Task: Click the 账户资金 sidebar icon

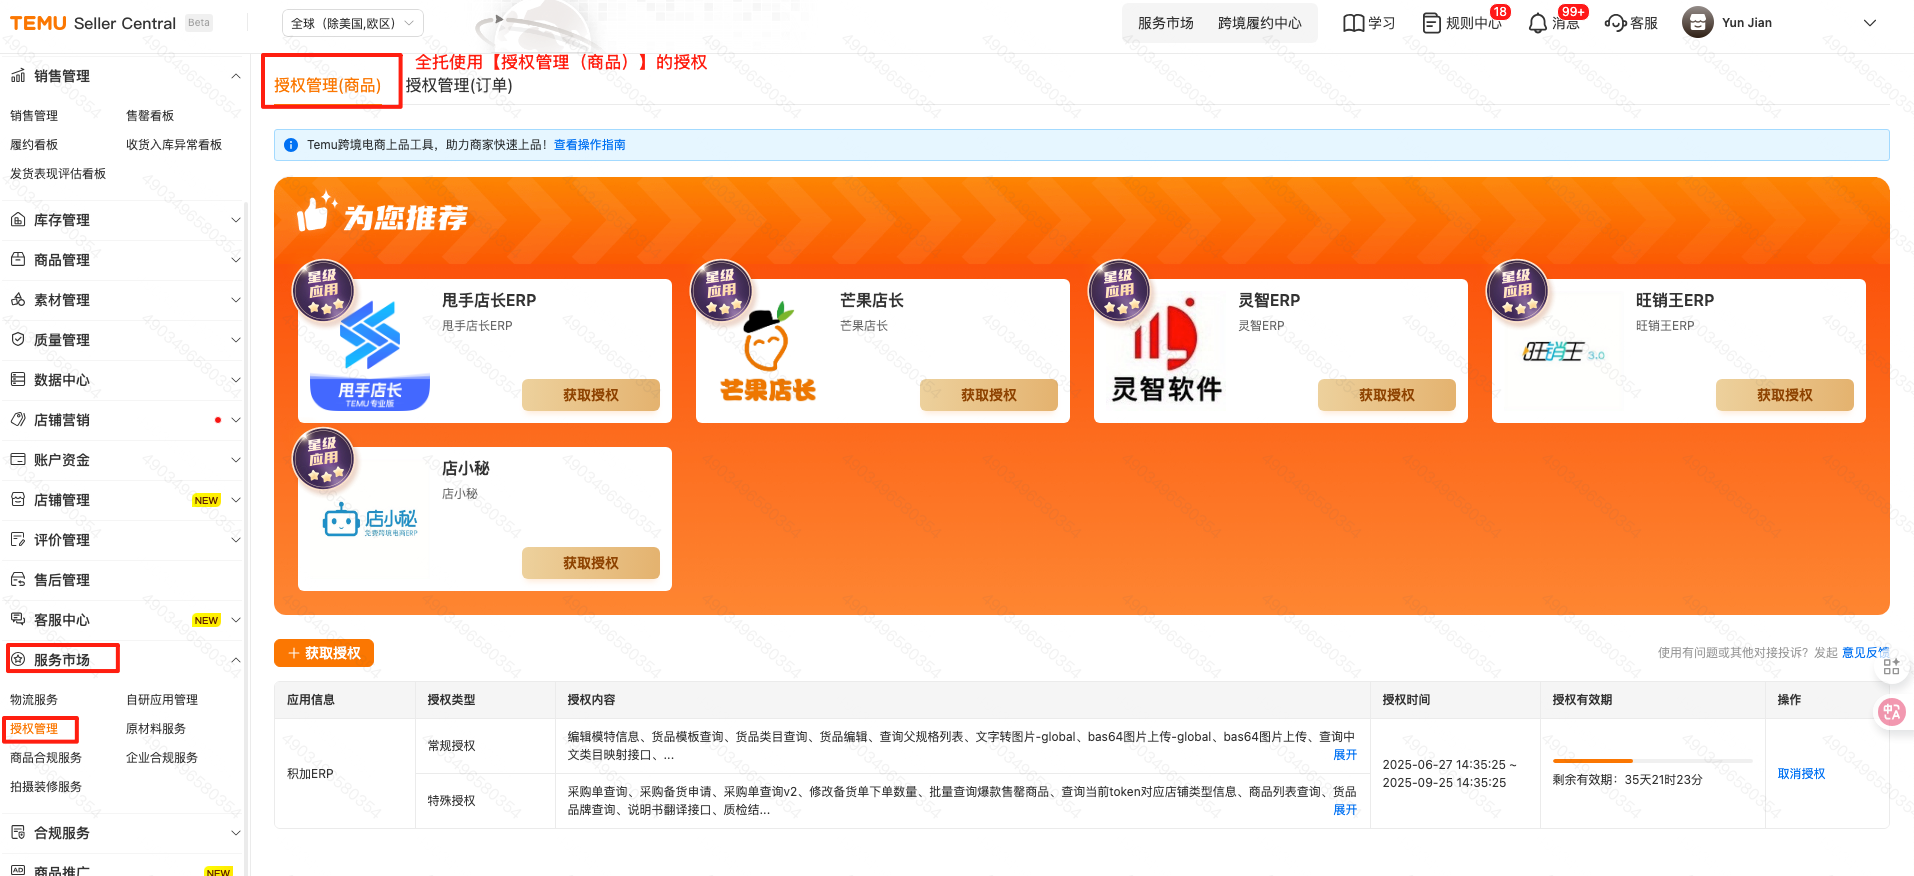Action: 18,460
